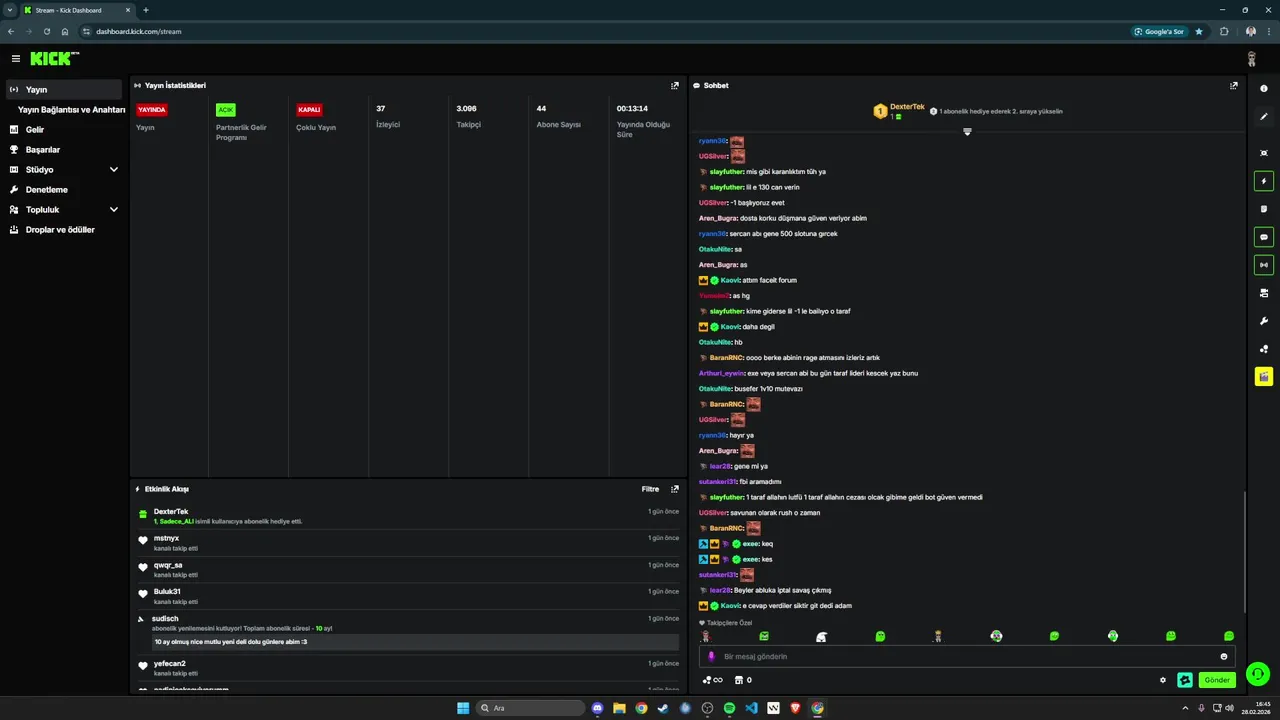Screen dimensions: 1280x720
Task: Pop out the Etkinlik Akışı panel
Action: click(x=675, y=489)
